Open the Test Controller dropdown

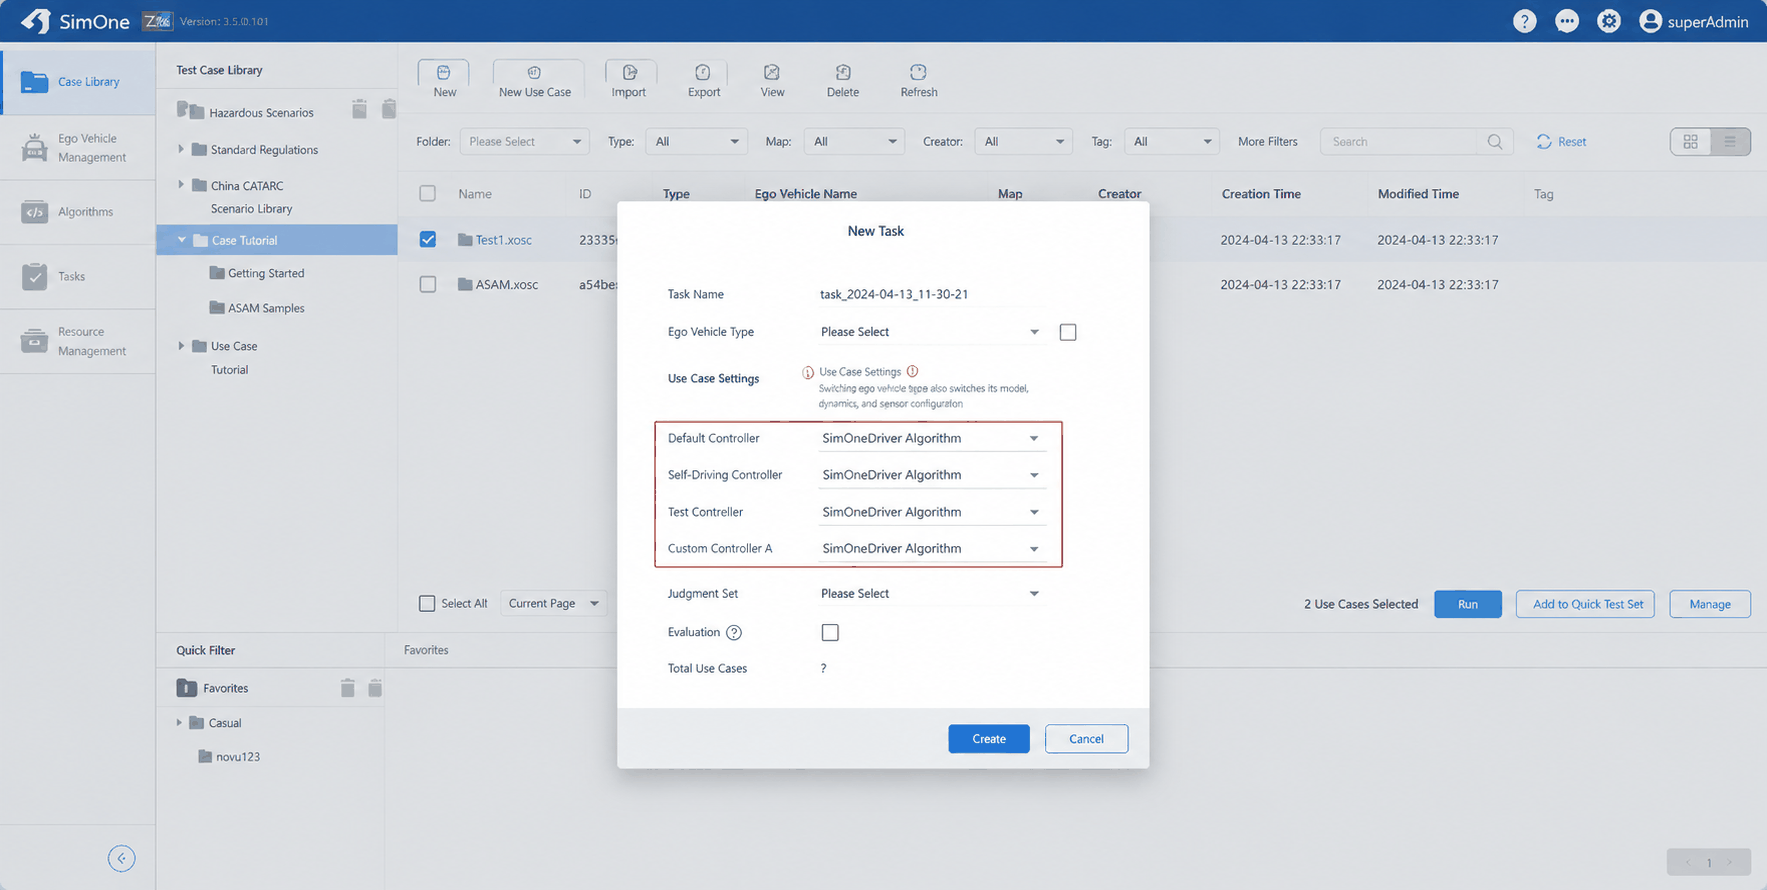(x=931, y=512)
